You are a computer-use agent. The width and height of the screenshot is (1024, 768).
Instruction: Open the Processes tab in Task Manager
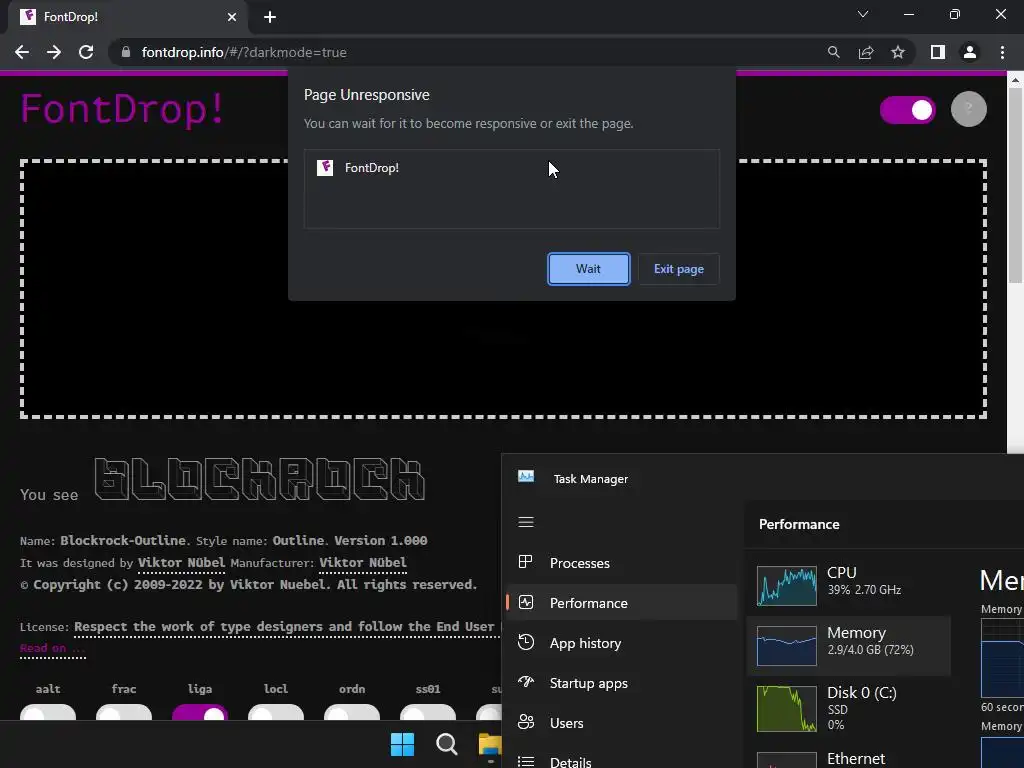(622, 563)
